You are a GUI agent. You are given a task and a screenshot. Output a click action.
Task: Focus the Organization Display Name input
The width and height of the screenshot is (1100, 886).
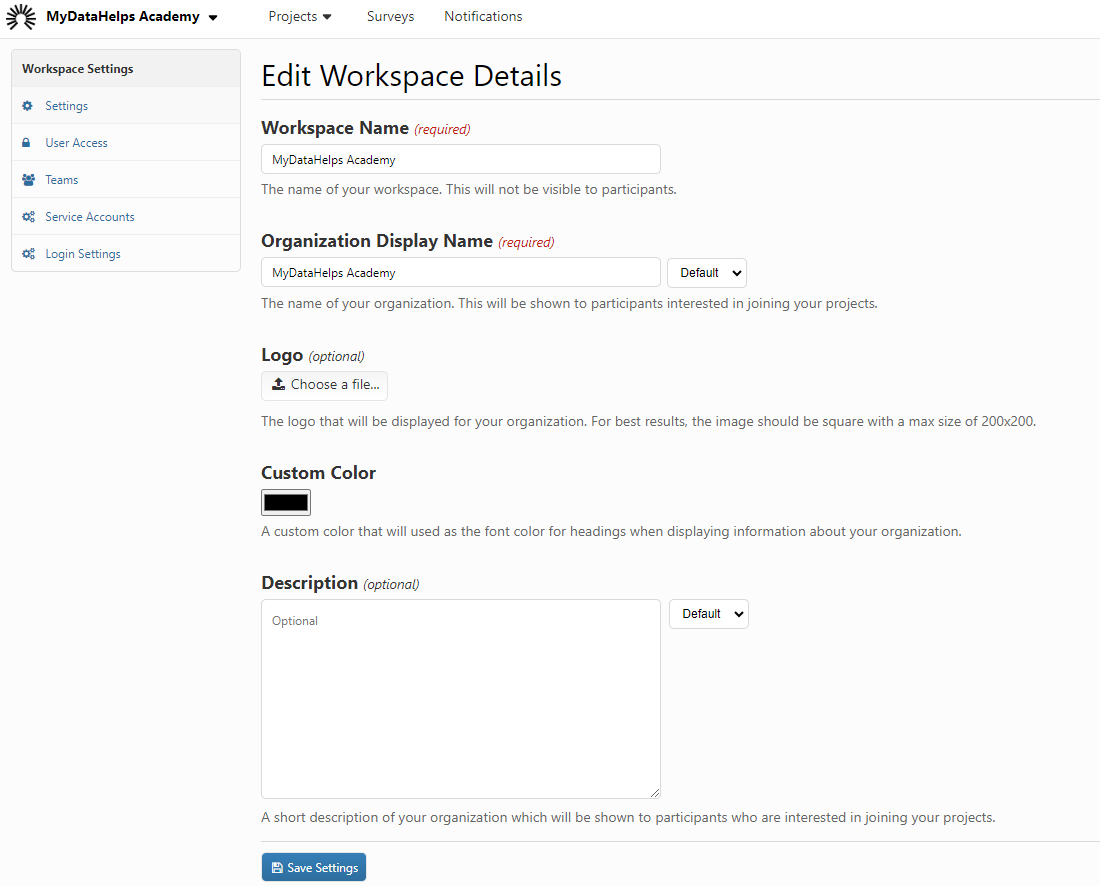pyautogui.click(x=460, y=273)
